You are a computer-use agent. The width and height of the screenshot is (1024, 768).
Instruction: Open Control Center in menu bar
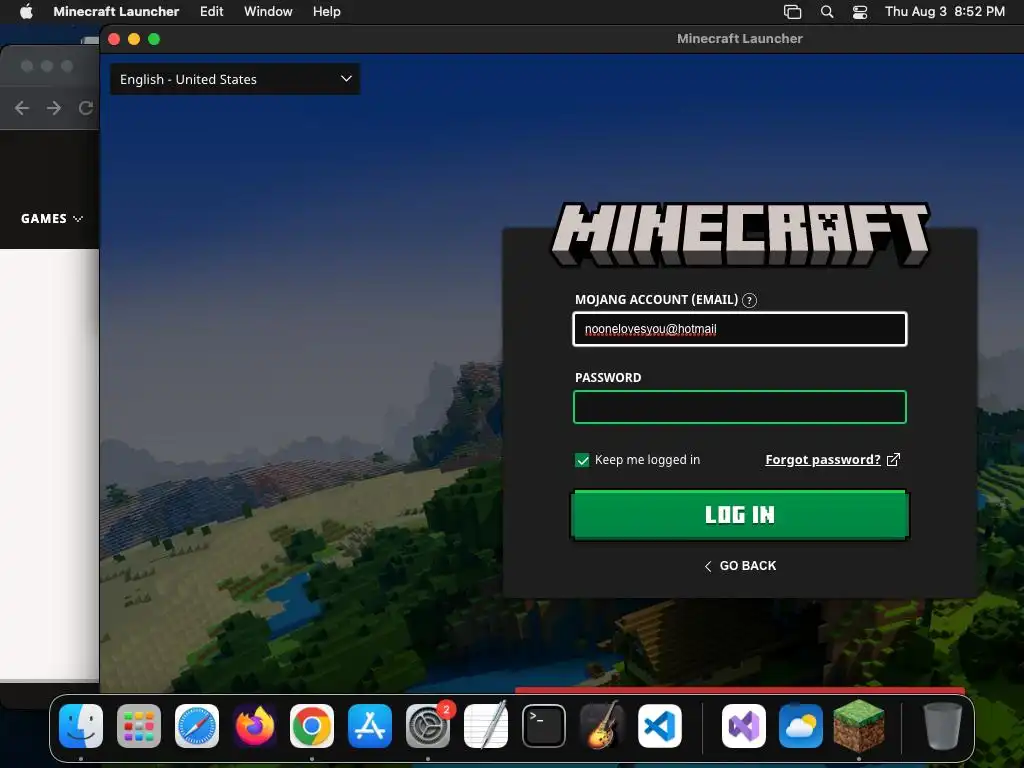tap(860, 12)
